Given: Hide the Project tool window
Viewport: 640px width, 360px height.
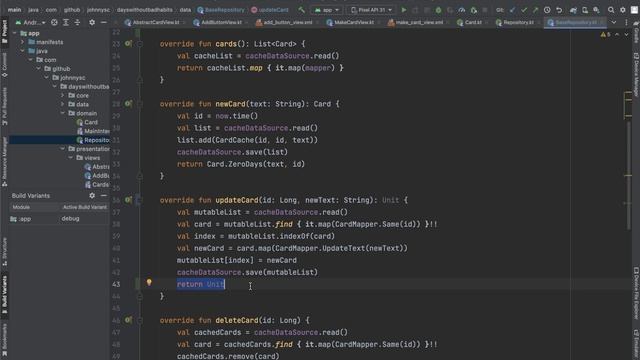Looking at the screenshot, I should [104, 22].
